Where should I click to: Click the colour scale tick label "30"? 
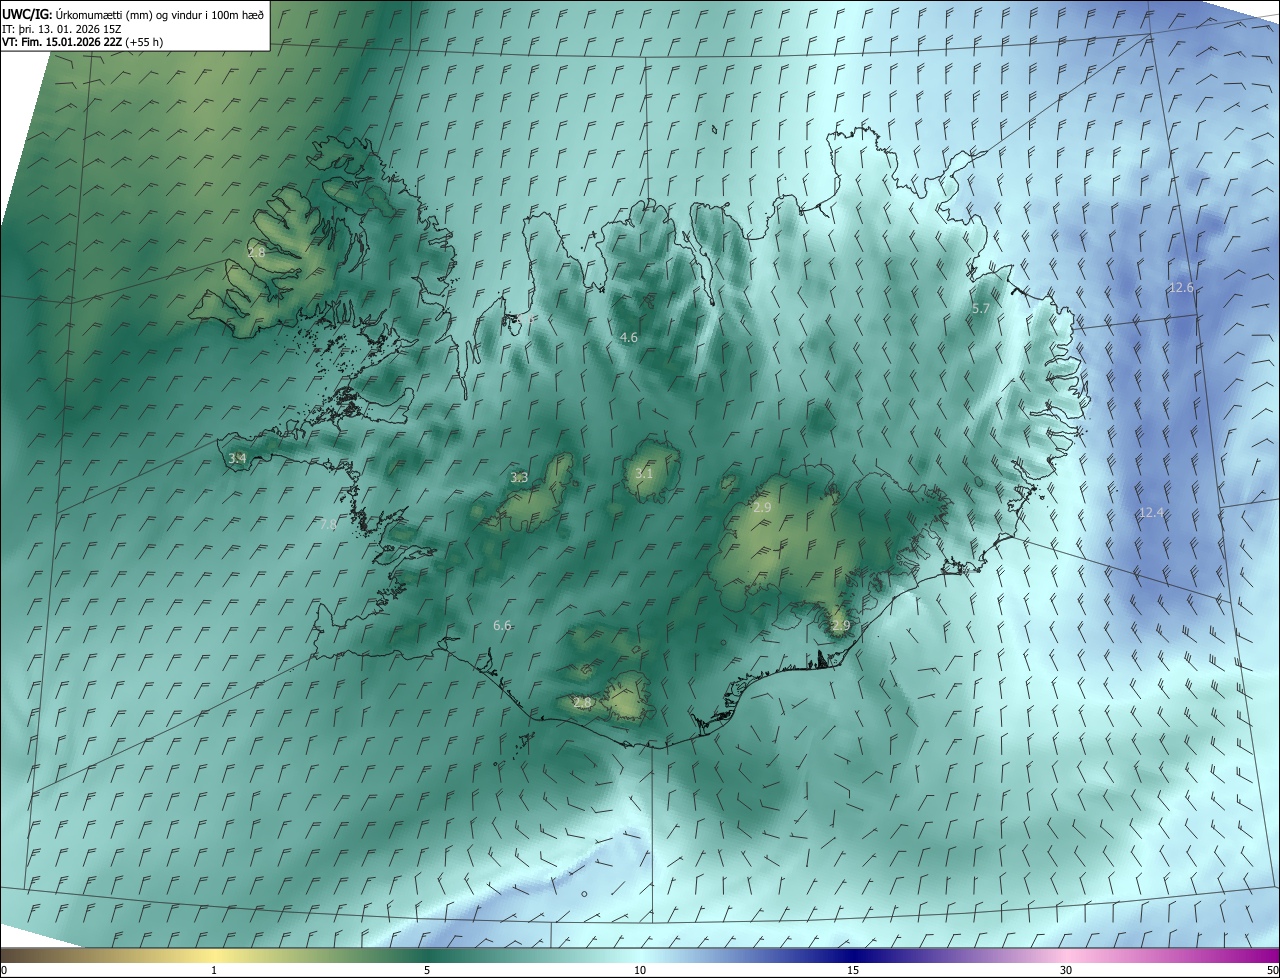[1066, 971]
